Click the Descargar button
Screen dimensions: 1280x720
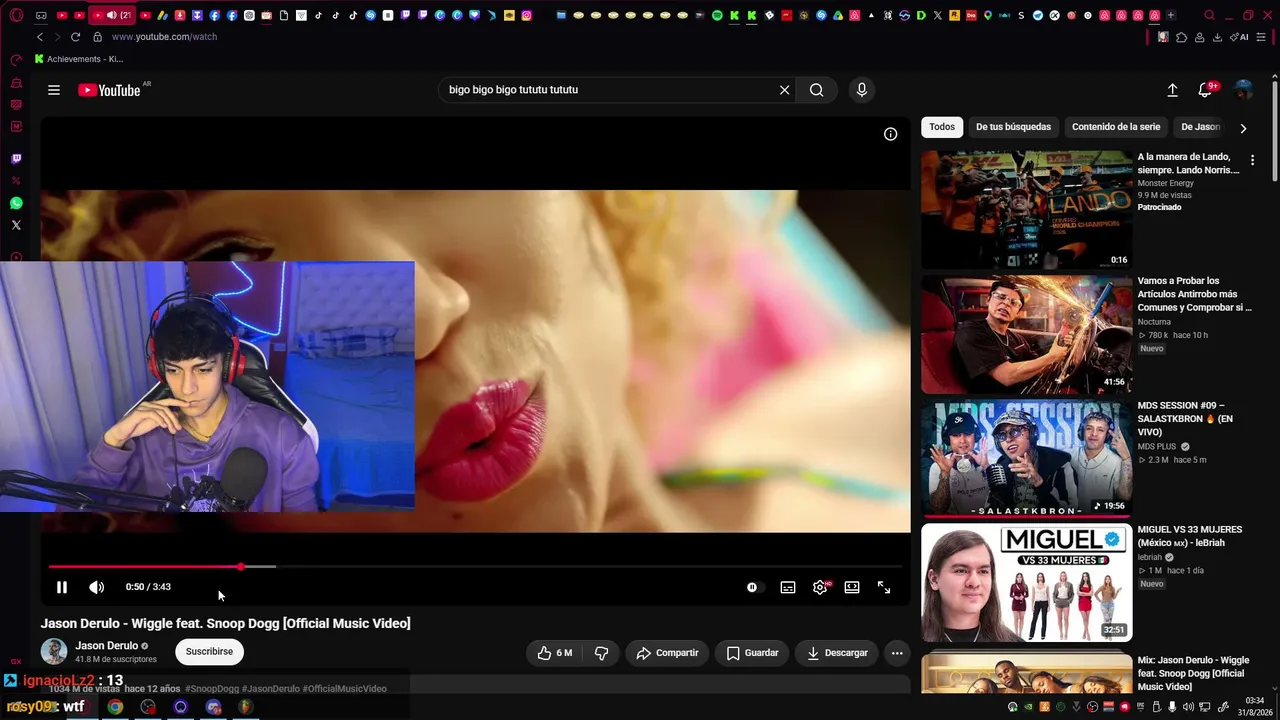pos(837,653)
